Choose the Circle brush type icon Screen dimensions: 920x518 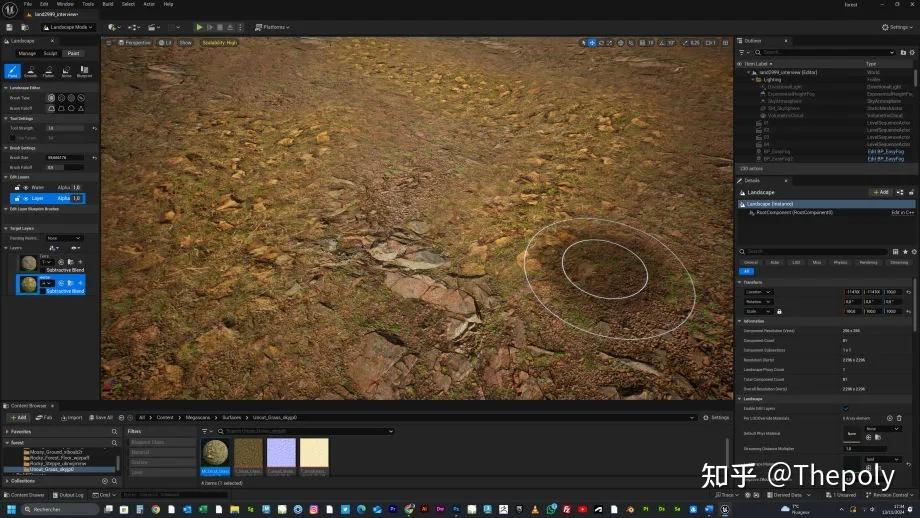(51, 98)
